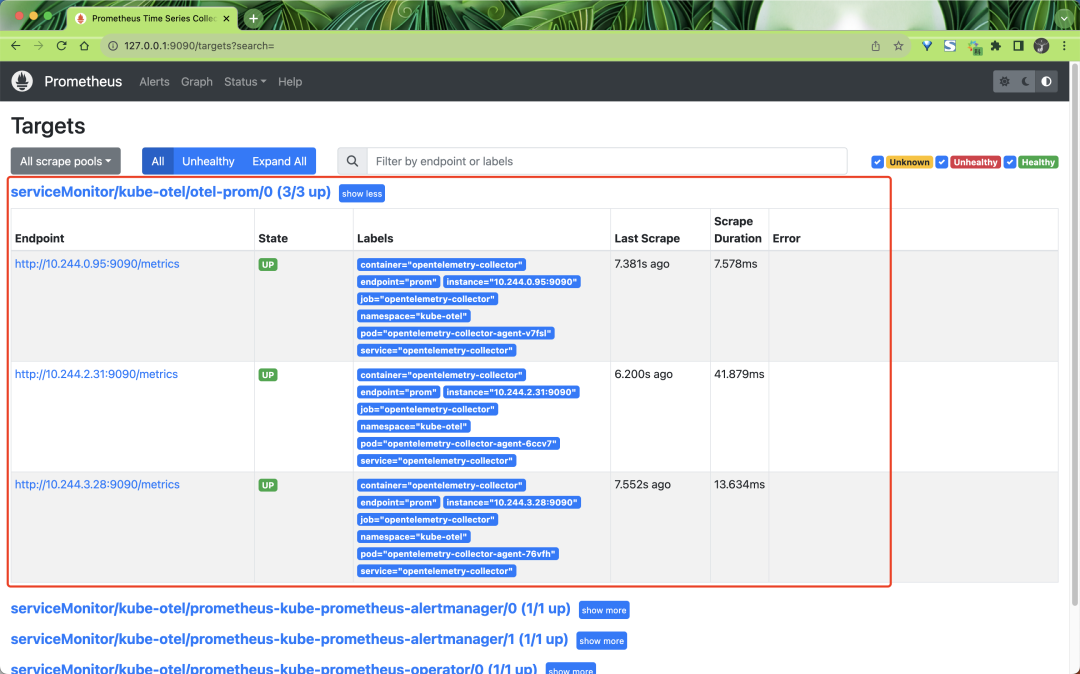Screen dimensions: 1080x674
Task: Click serviceMonitor/kube-otel/otel-prom/0 heading link
Action: click(171, 192)
